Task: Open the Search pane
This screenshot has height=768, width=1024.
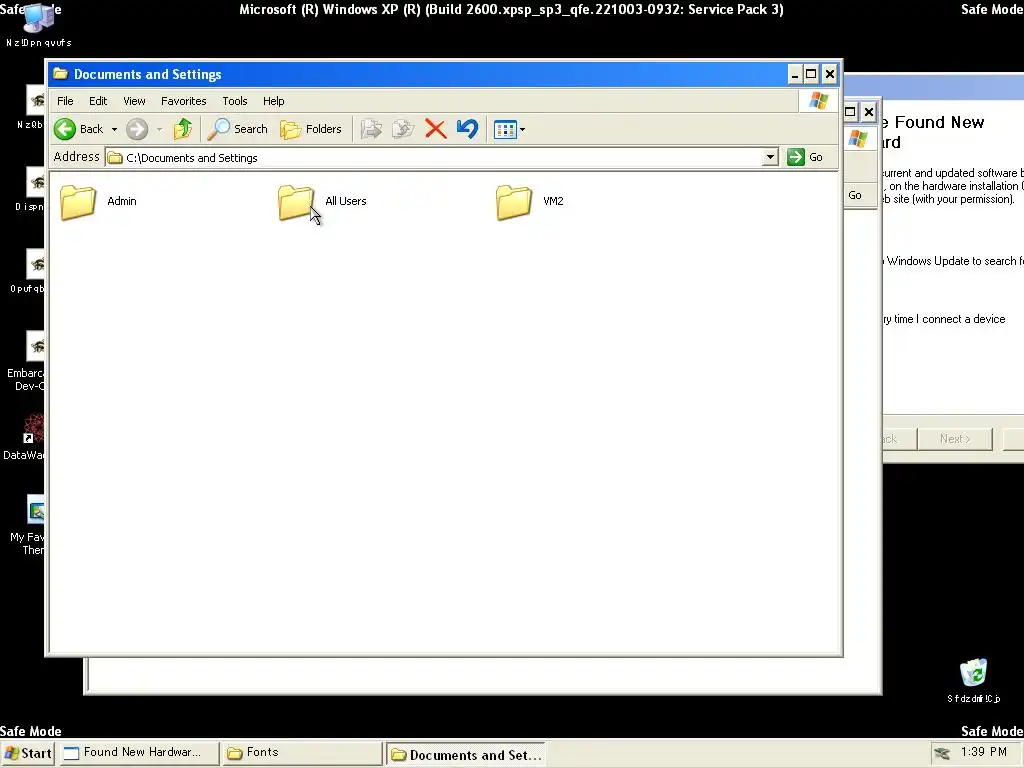Action: [238, 129]
